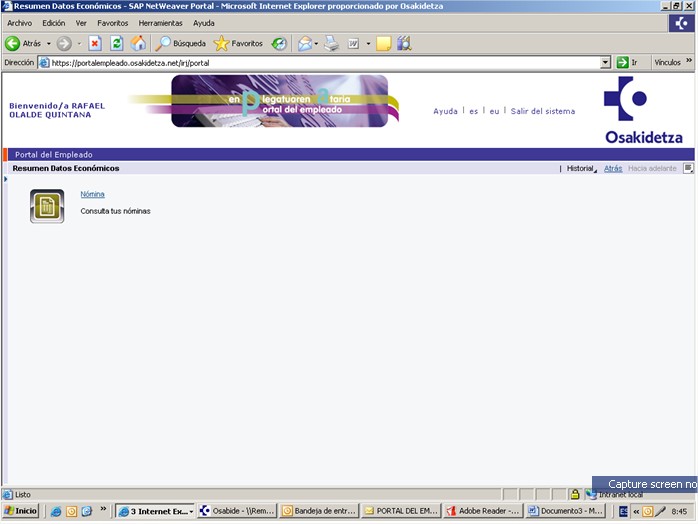This screenshot has height=524, width=698.
Task: Go to Home page icon
Action: tap(138, 43)
